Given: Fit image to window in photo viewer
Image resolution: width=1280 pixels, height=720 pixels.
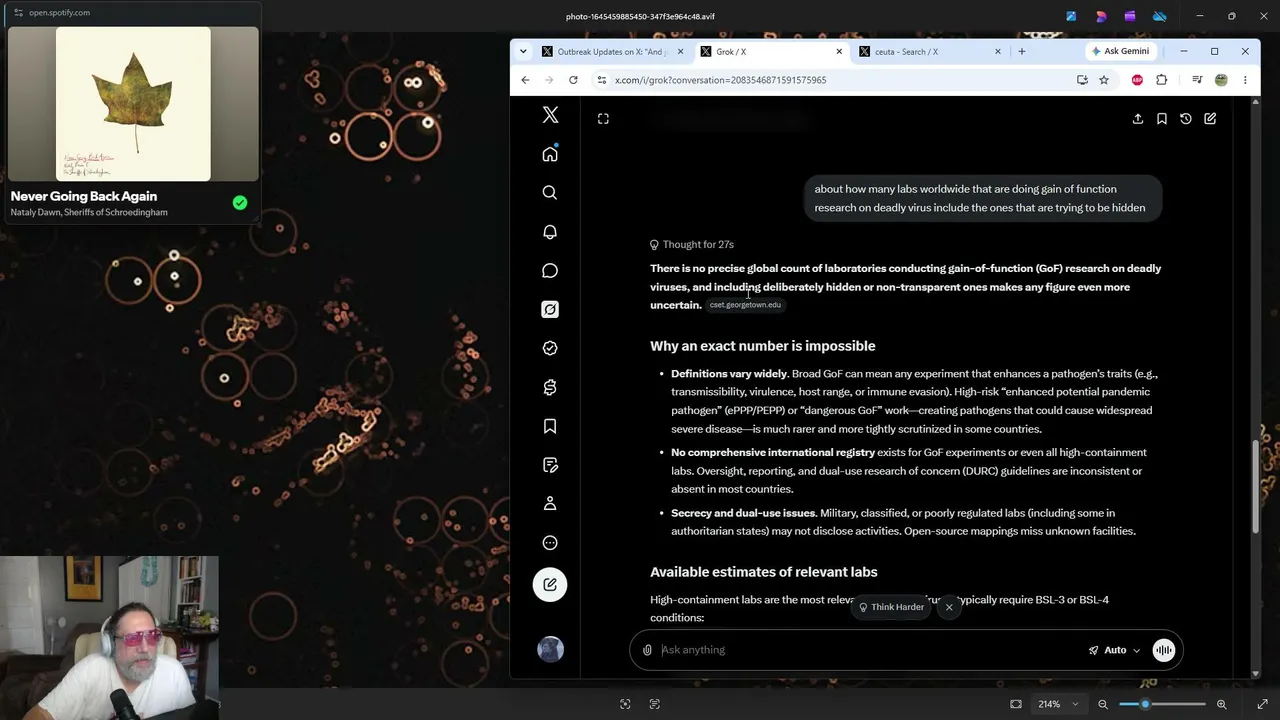Looking at the screenshot, I should (x=1016, y=704).
